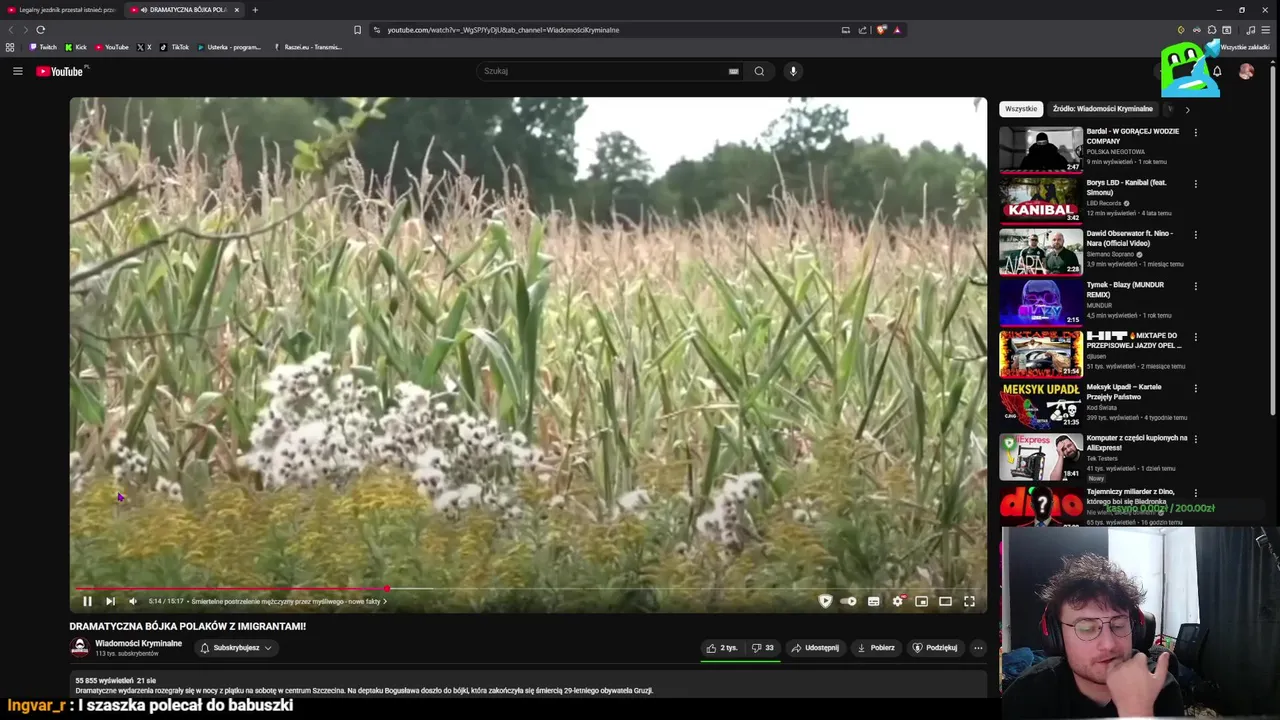Open the browser main hamburger menu
Viewport: 1280px width, 720px height.
[x=1265, y=30]
